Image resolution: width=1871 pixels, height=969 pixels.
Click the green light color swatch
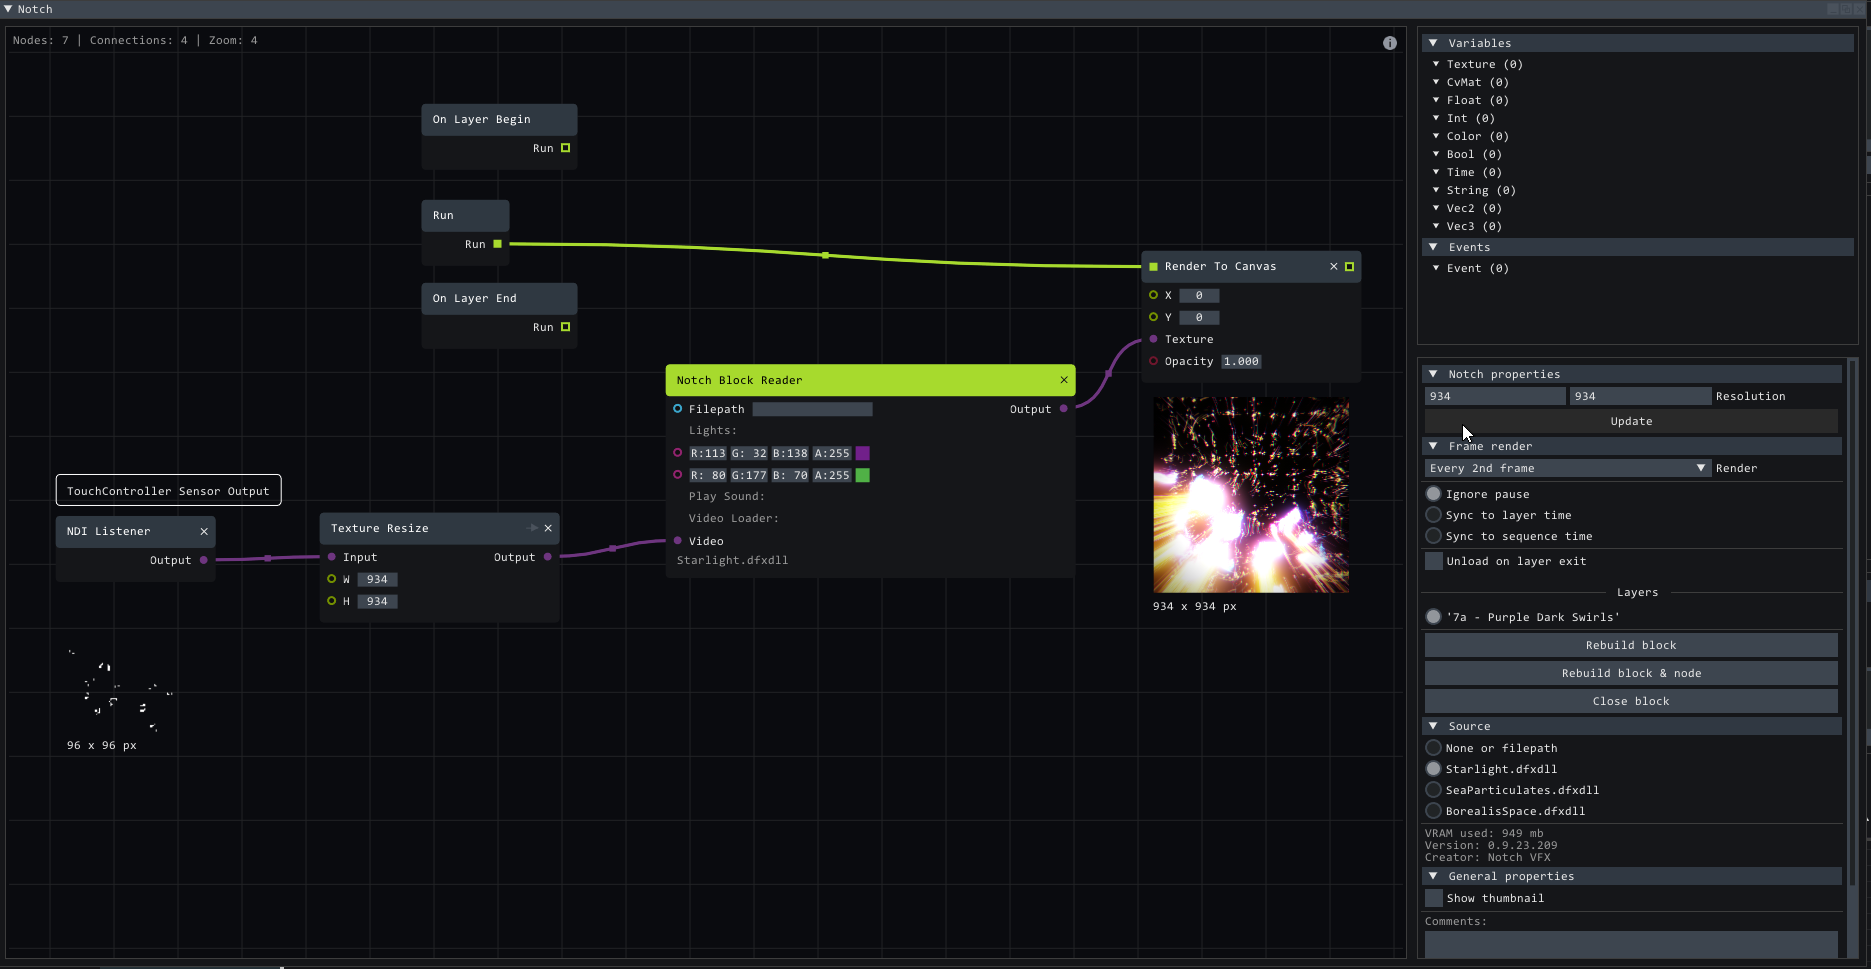pos(862,475)
